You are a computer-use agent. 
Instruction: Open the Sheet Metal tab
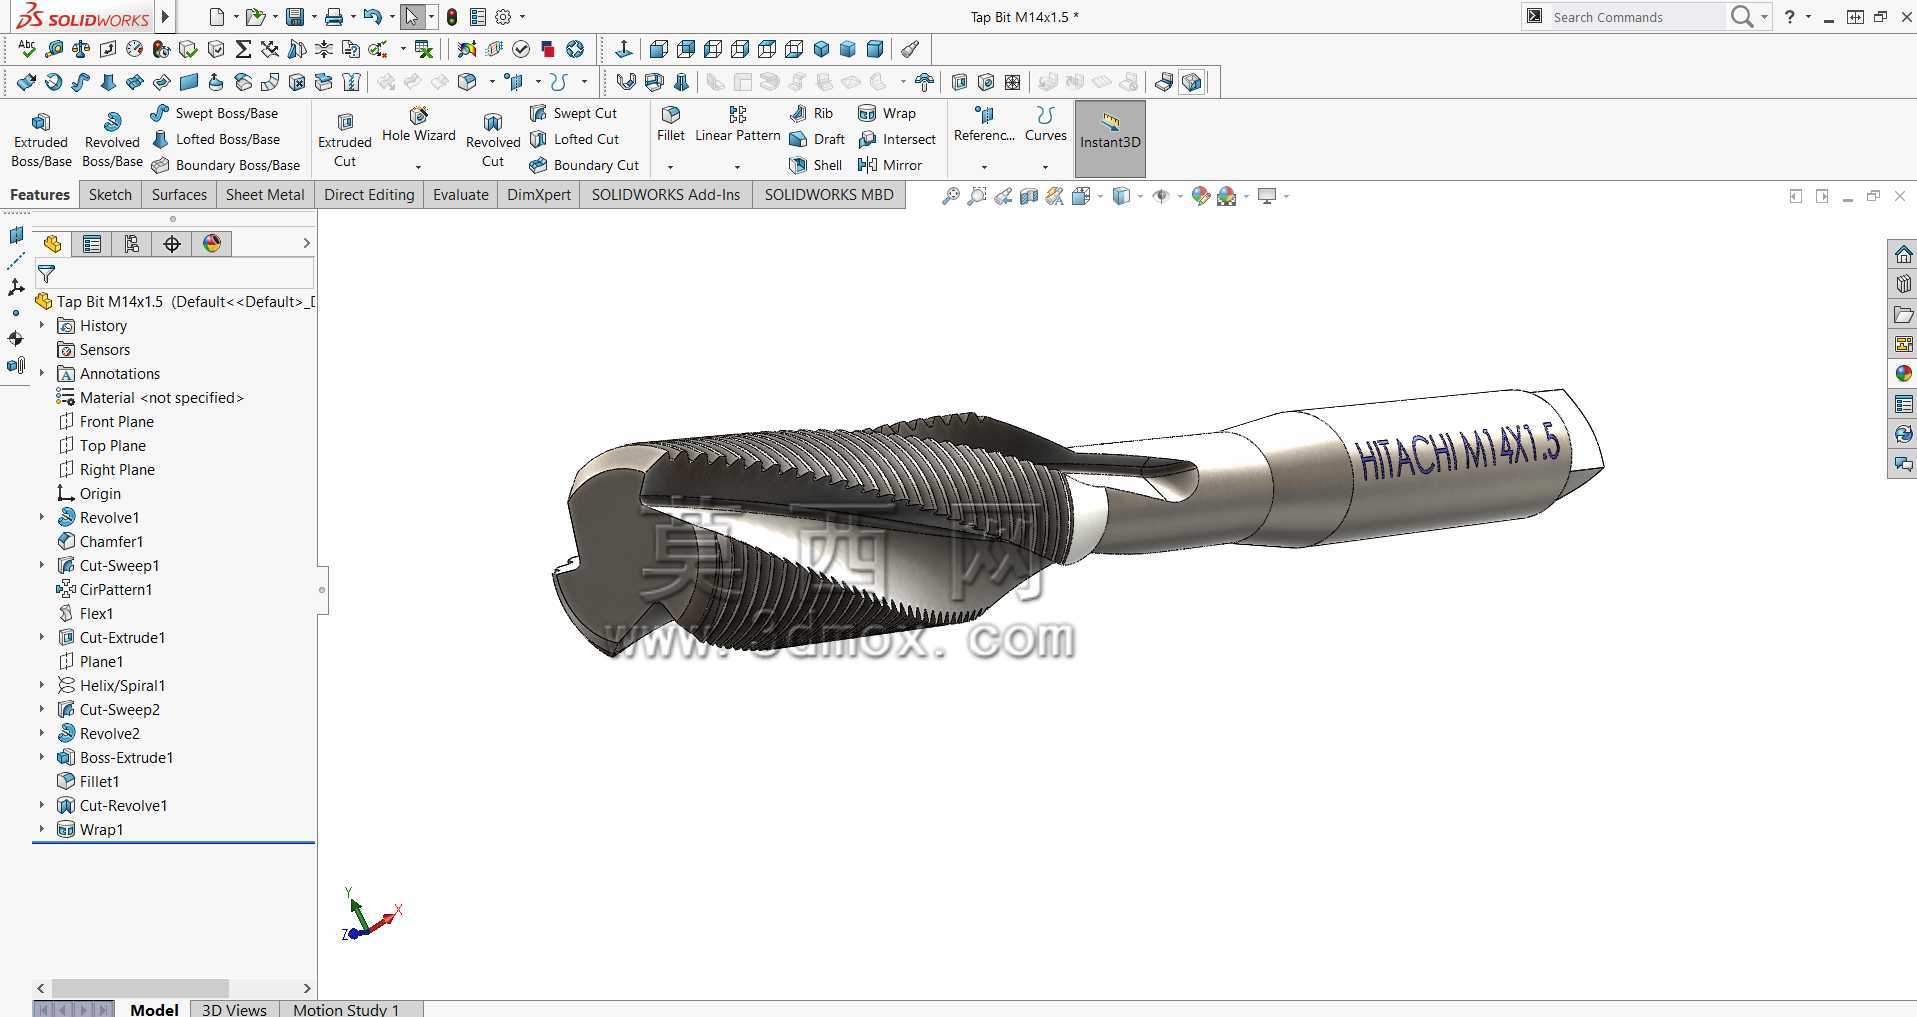point(265,195)
